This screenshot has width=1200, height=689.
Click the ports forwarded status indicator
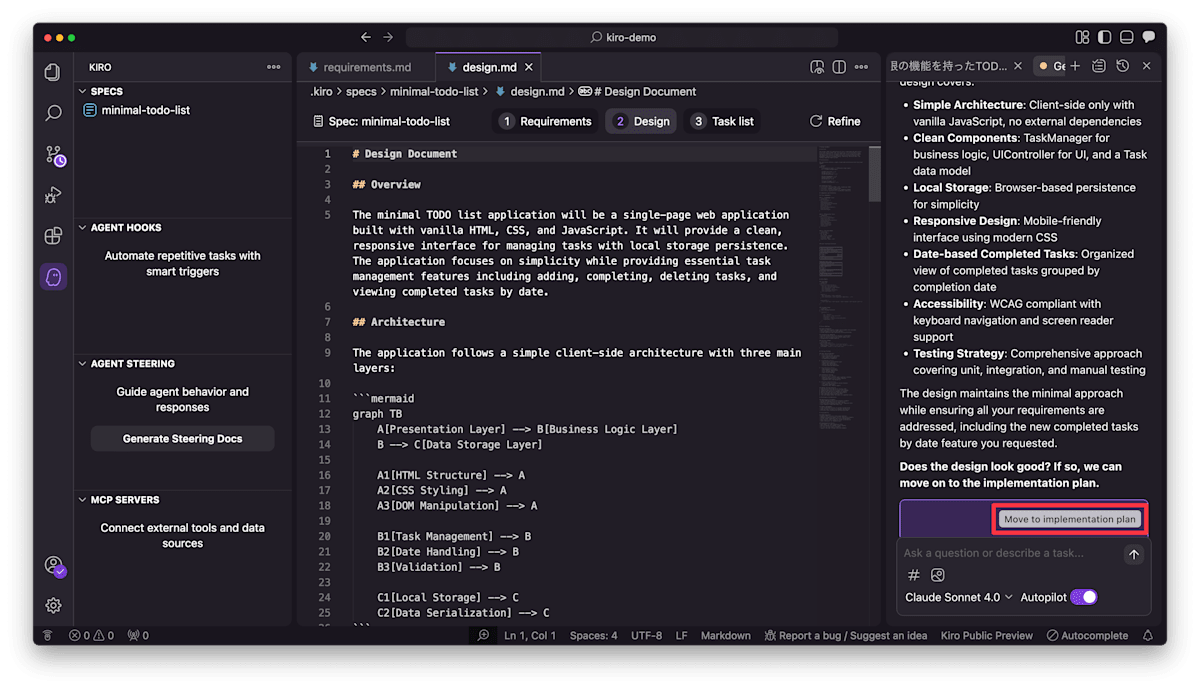(x=138, y=635)
